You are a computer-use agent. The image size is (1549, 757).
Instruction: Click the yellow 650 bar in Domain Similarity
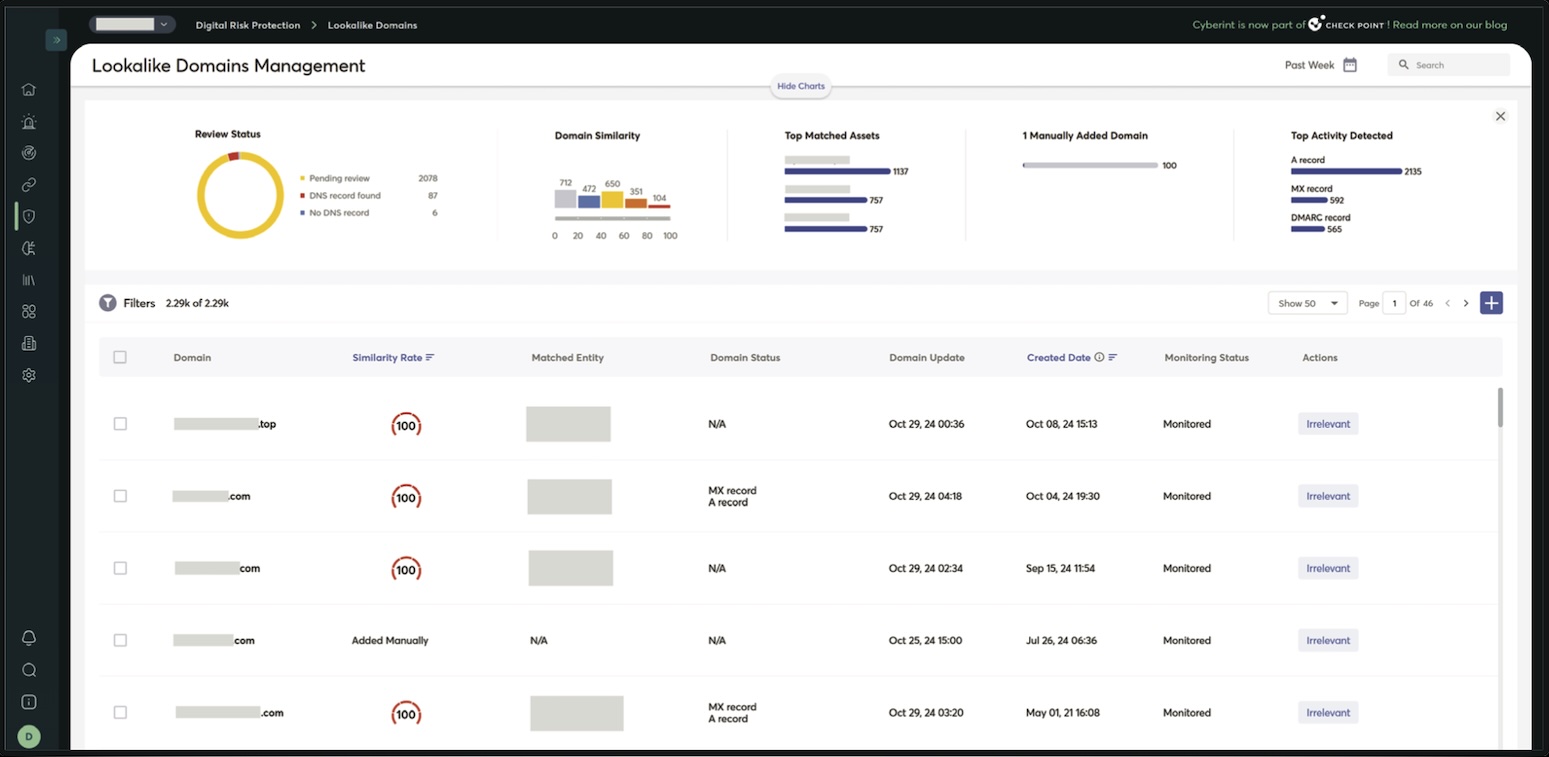613,200
